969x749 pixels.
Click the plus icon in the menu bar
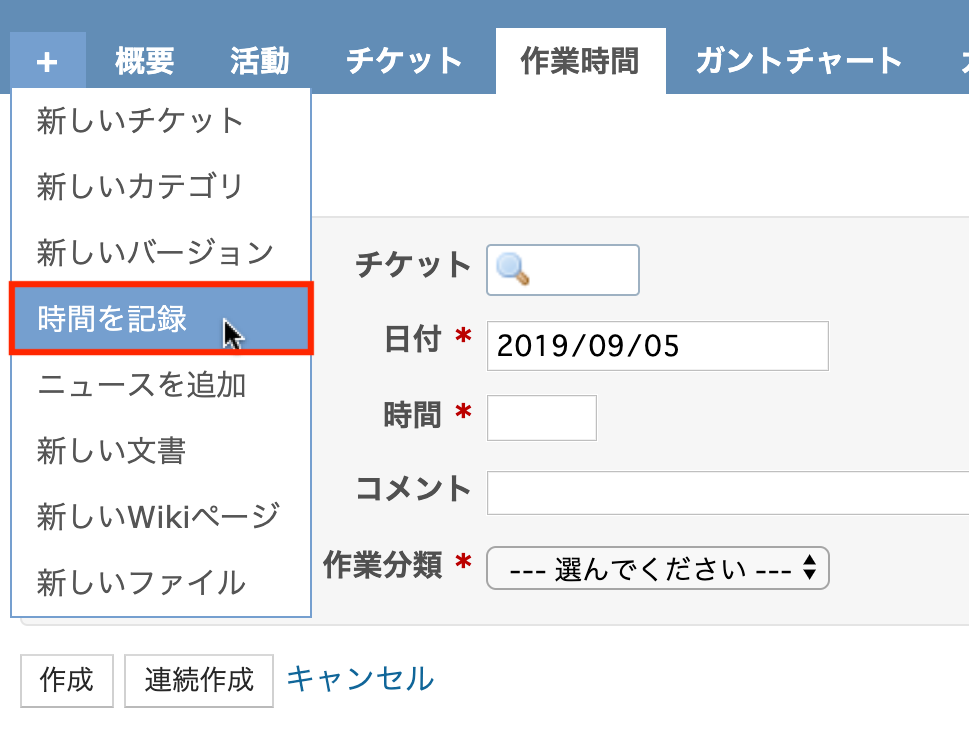click(x=48, y=61)
